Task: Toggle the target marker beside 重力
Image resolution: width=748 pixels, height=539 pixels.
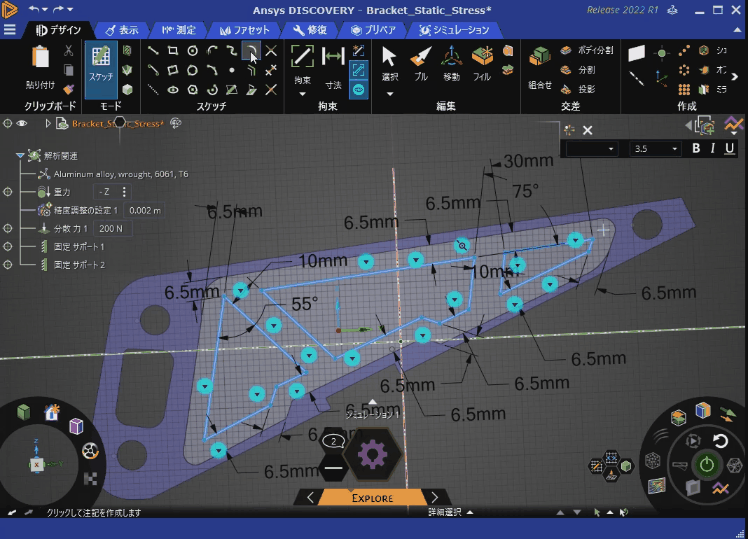Action: [8, 192]
